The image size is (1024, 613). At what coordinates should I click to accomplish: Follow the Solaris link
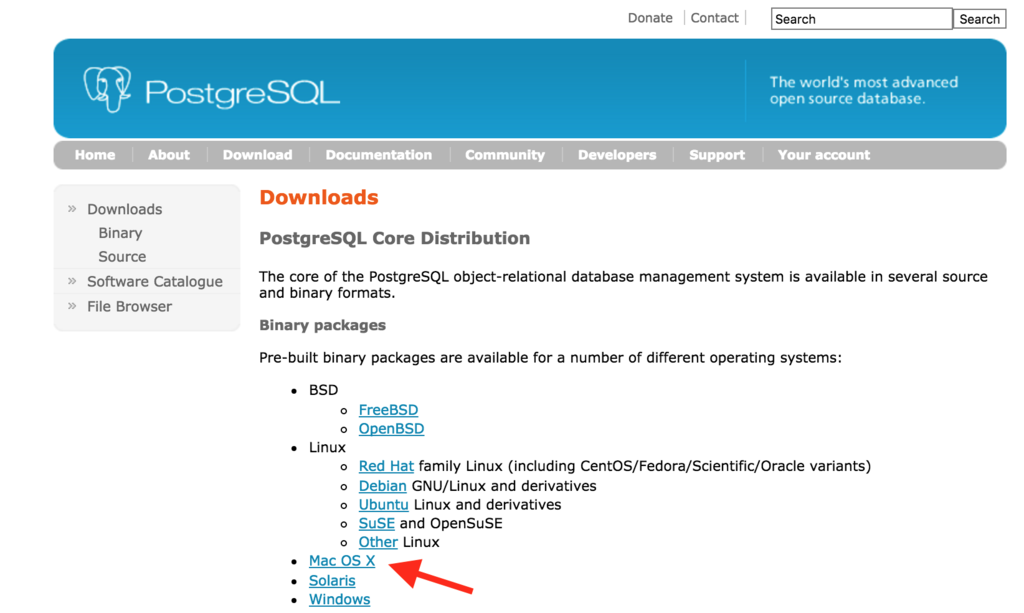coord(332,580)
